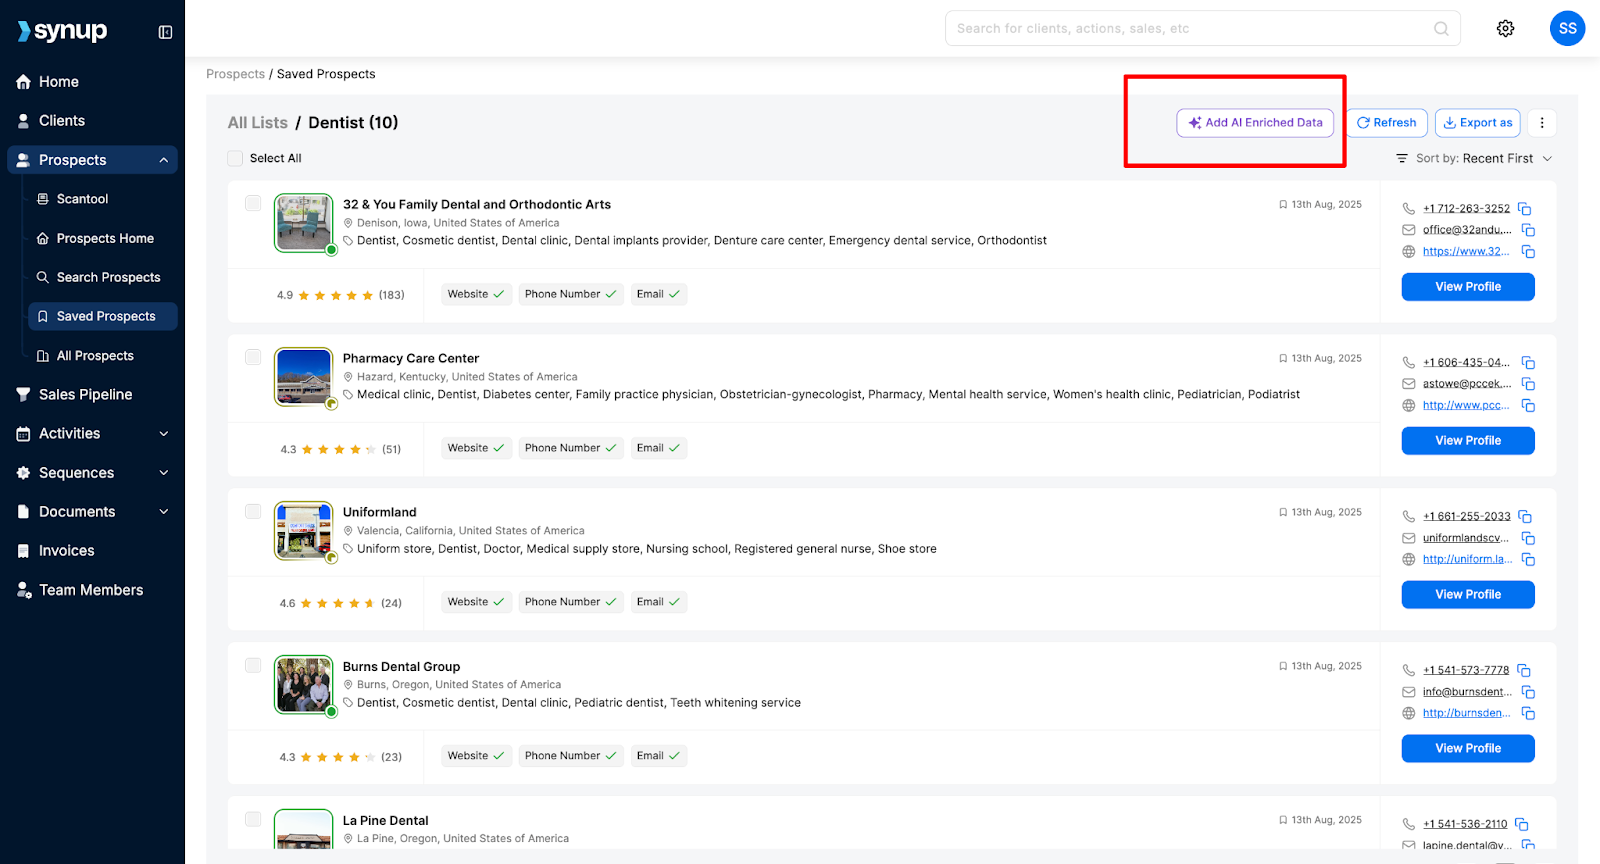Open Pharmacy Care Center thumbnail
Viewport: 1600px width, 864px height.
click(304, 376)
